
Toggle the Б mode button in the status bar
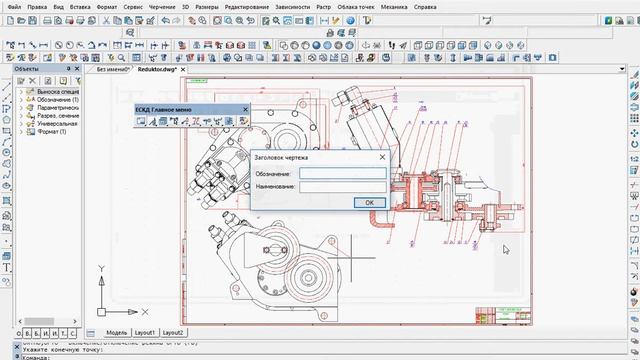[x=36, y=333]
